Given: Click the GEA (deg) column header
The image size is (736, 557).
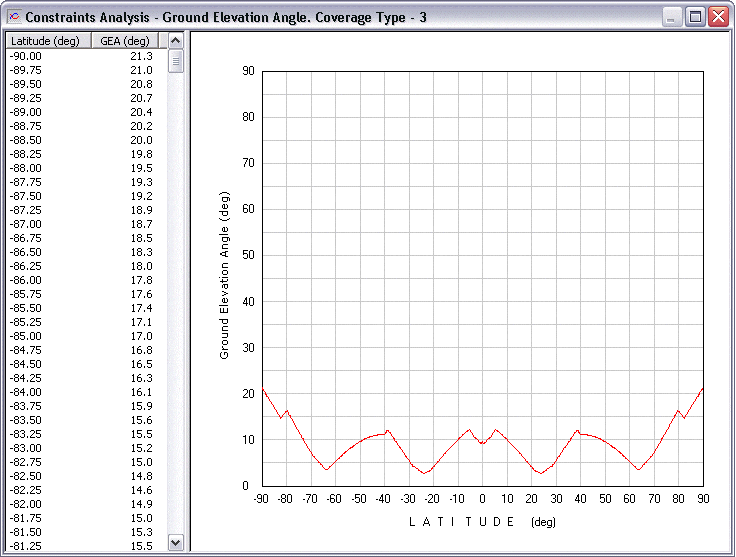Looking at the screenshot, I should (125, 41).
